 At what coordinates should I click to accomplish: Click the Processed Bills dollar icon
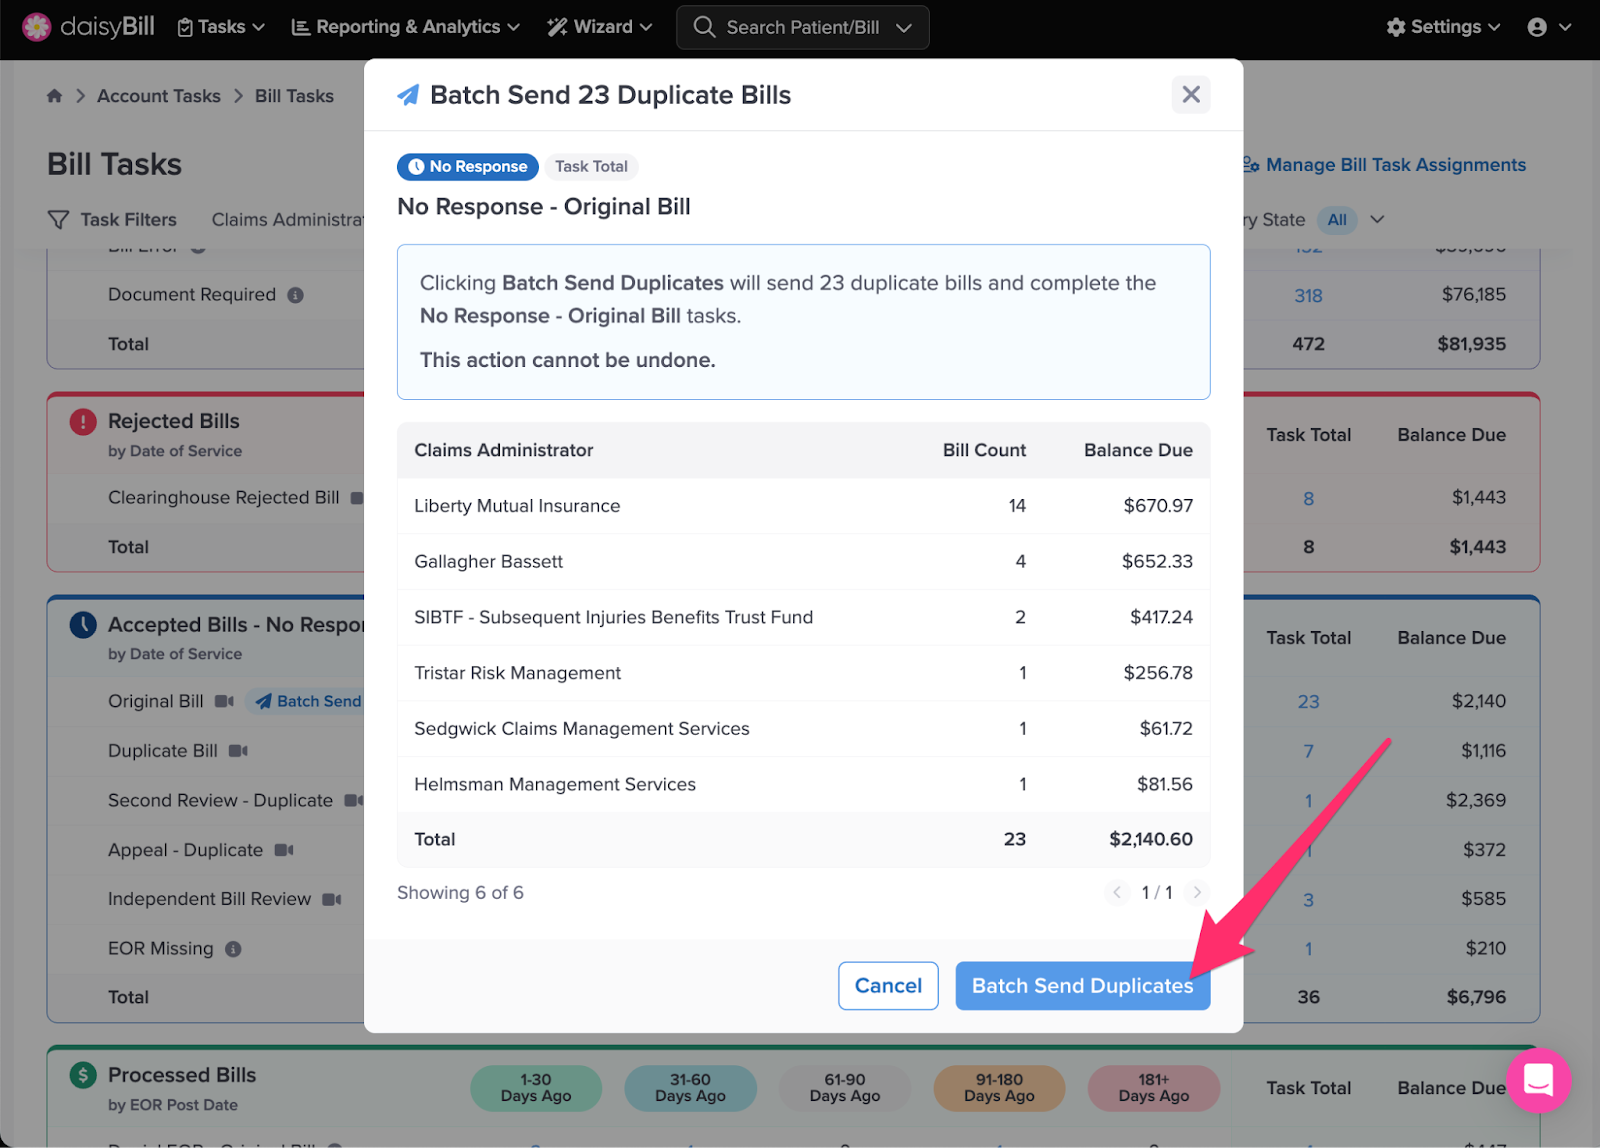tap(83, 1075)
